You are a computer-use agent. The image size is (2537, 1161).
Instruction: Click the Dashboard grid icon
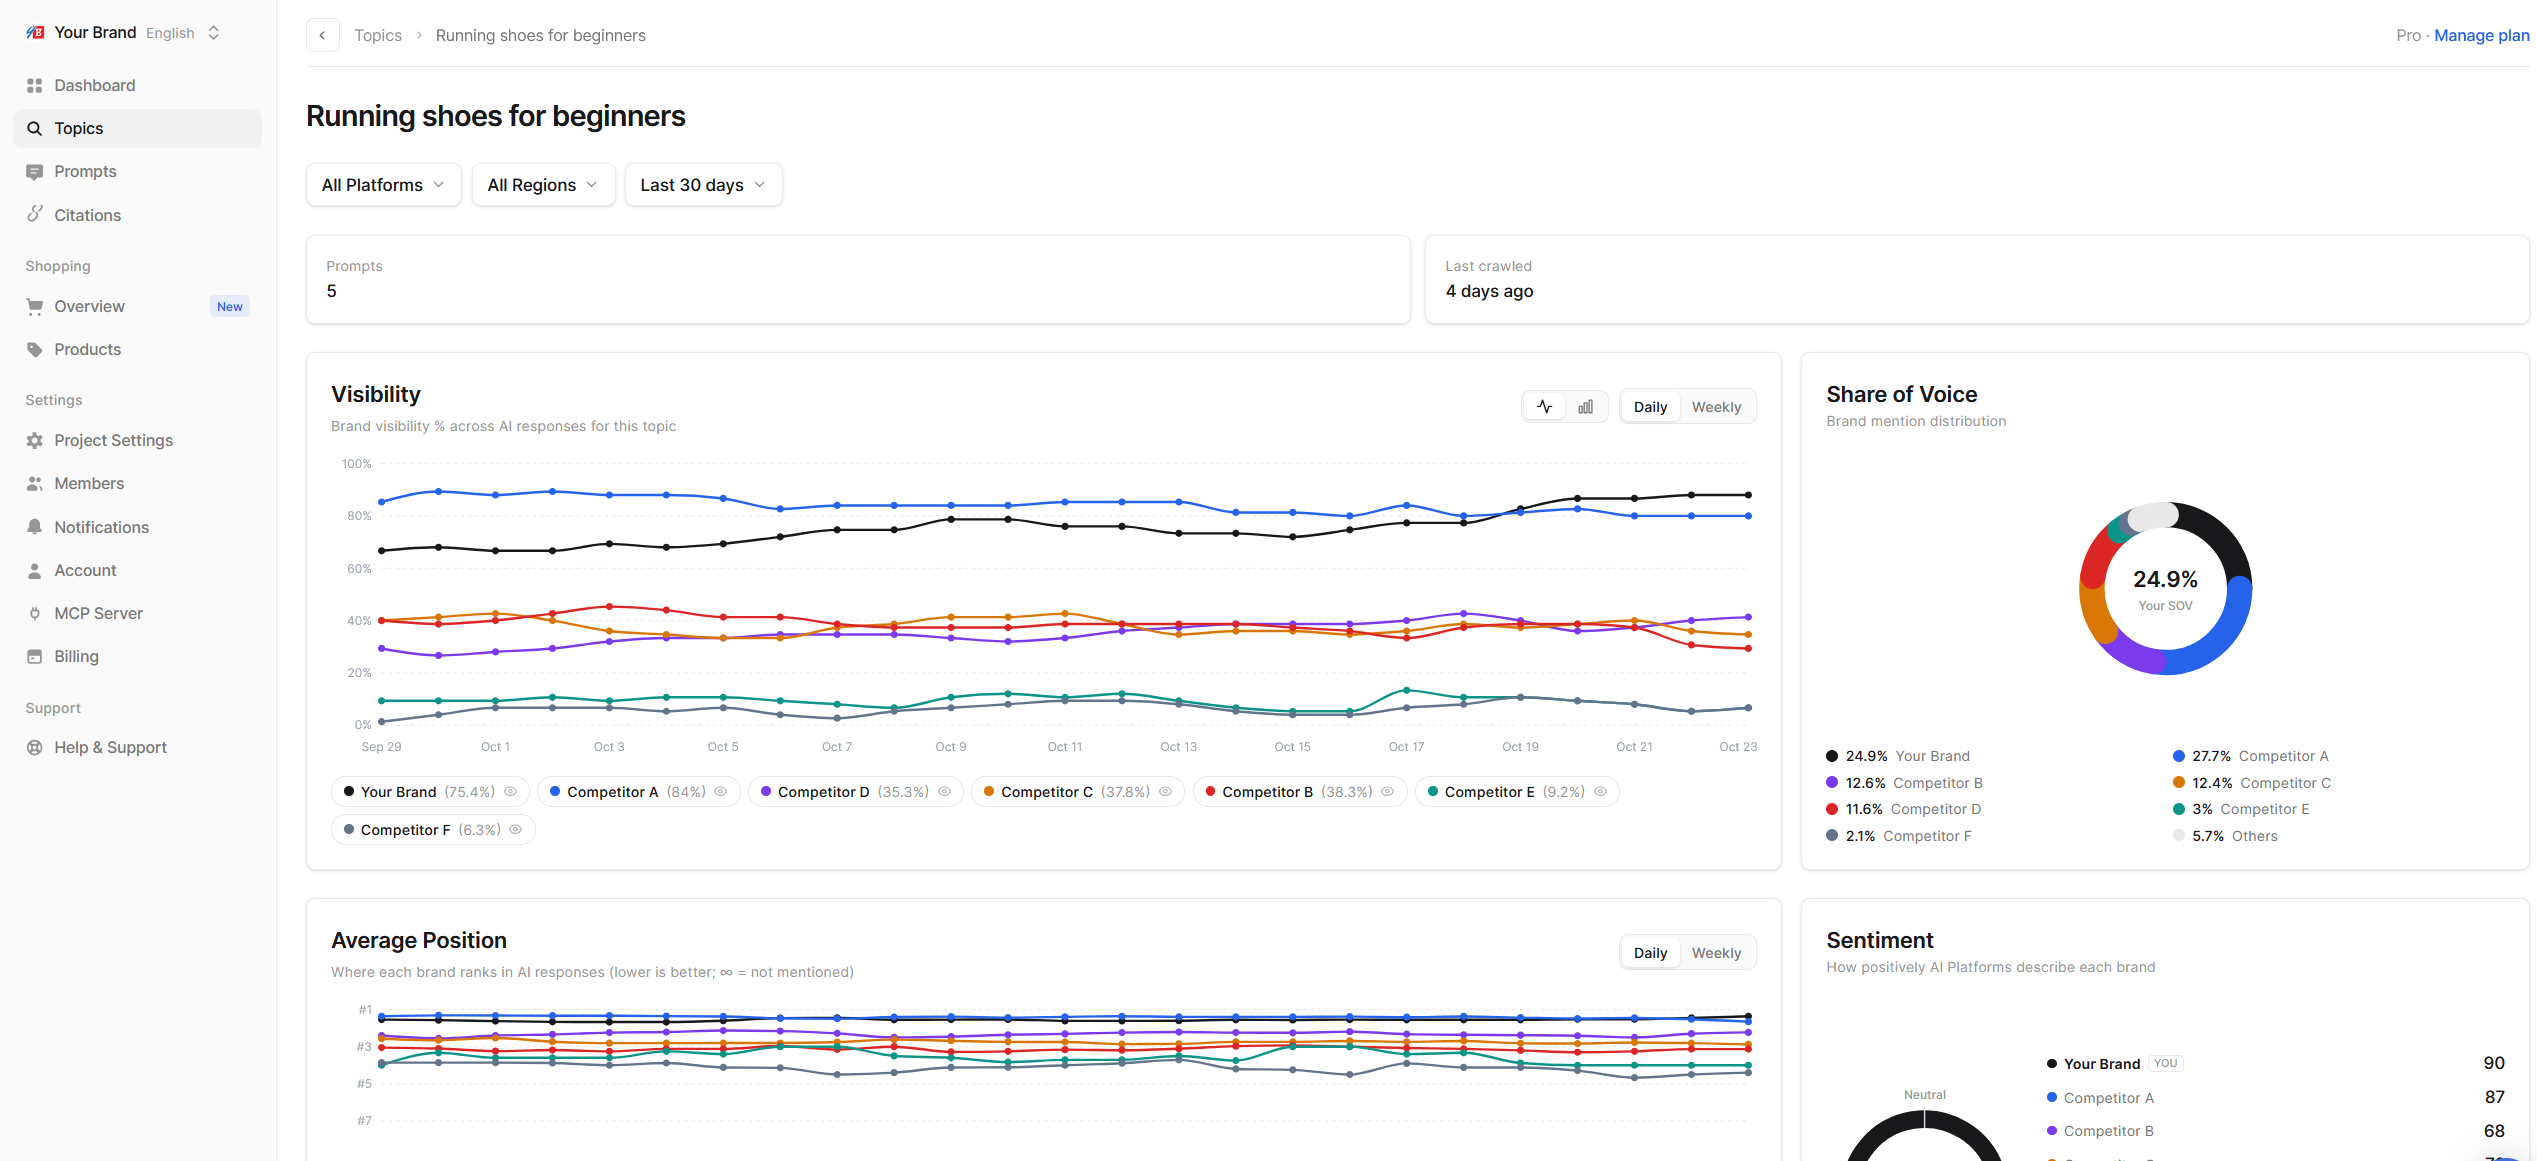(x=35, y=85)
